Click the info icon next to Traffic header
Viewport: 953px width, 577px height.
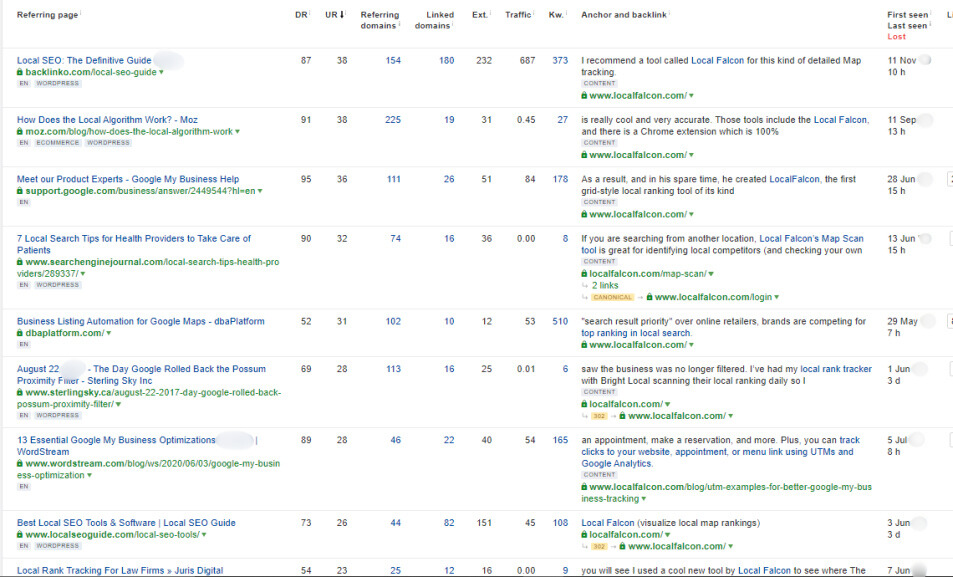tap(536, 13)
